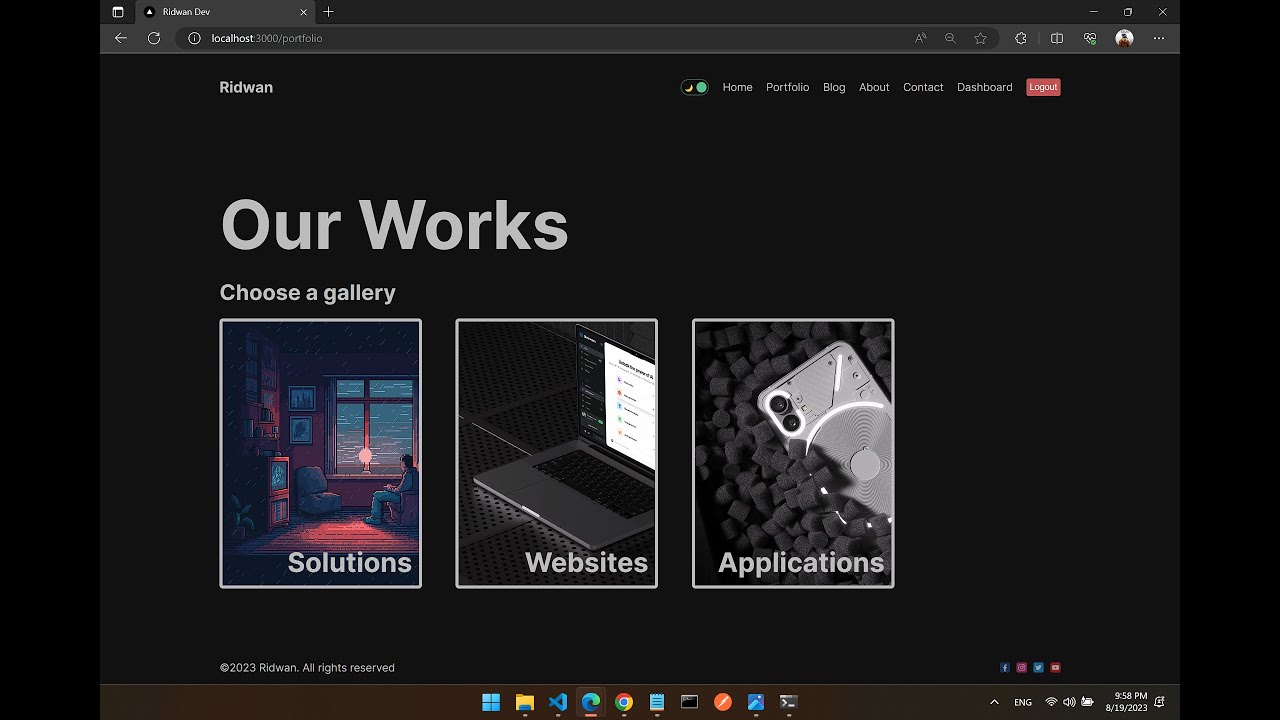Open the browser profile avatar
Image resolution: width=1280 pixels, height=720 pixels.
pyautogui.click(x=1124, y=38)
